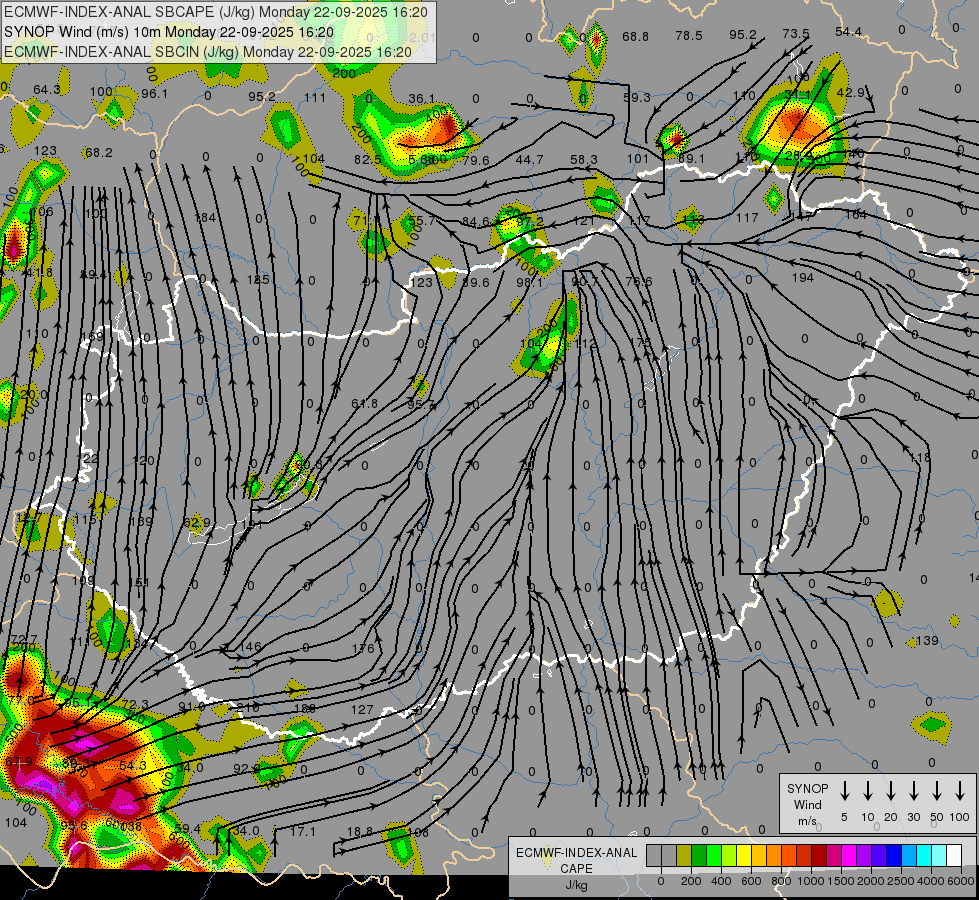The height and width of the screenshot is (900, 979).
Task: Click the 61.8 value on the map
Action: 364,404
